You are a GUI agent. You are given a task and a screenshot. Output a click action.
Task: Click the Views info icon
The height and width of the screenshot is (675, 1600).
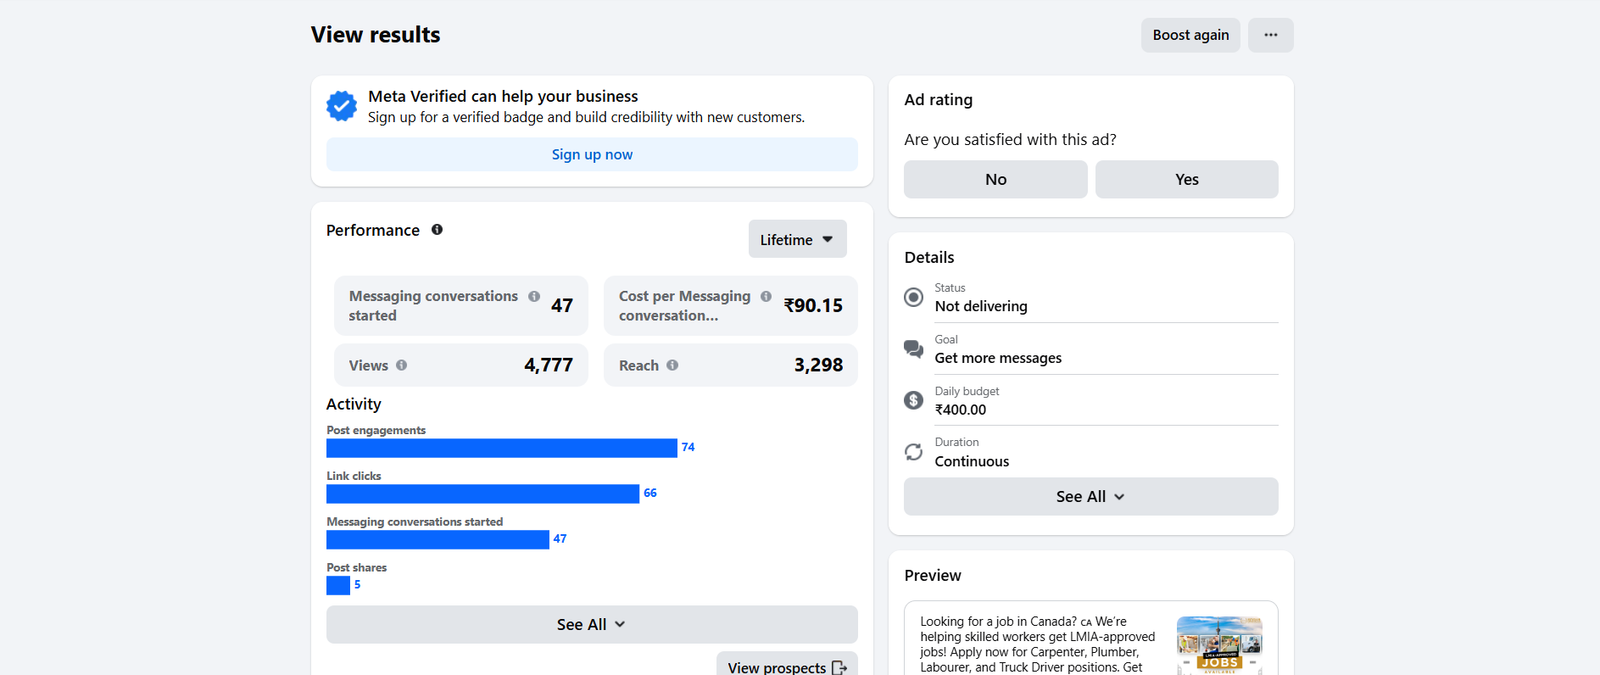coord(402,366)
